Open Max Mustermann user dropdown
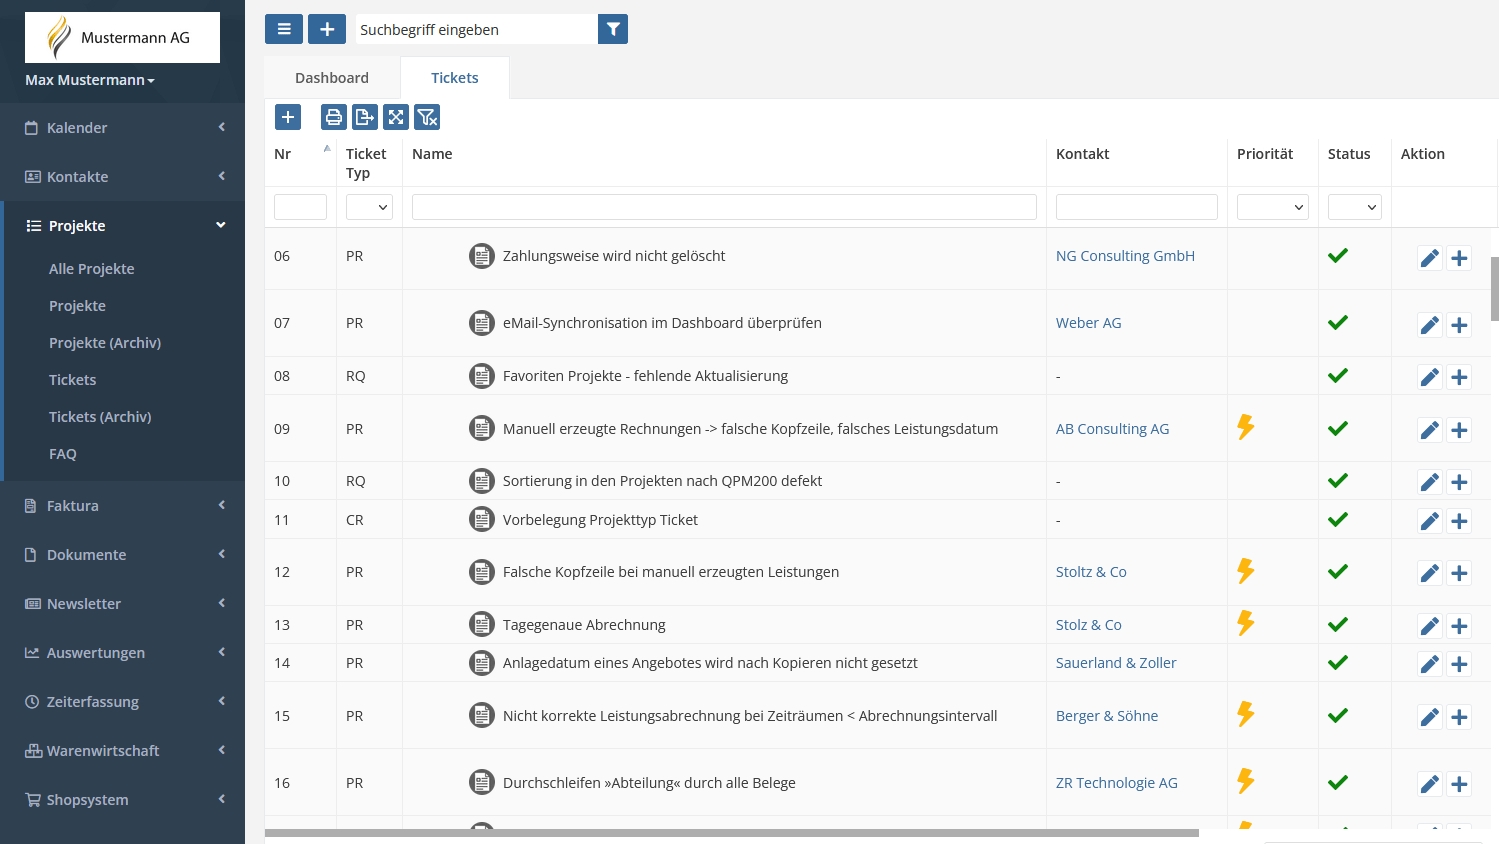Screen dimensions: 1499x844 [90, 80]
